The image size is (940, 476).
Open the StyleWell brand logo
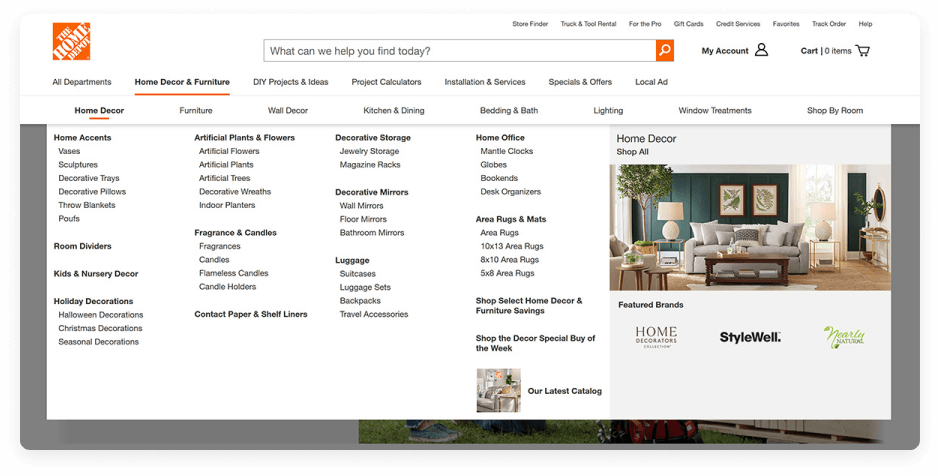(x=750, y=337)
